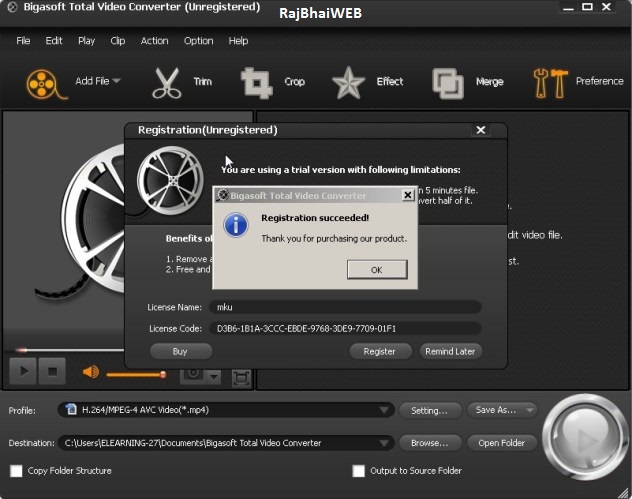Mute the volume speaker icon
Screen dimensions: 632x499
coord(91,372)
